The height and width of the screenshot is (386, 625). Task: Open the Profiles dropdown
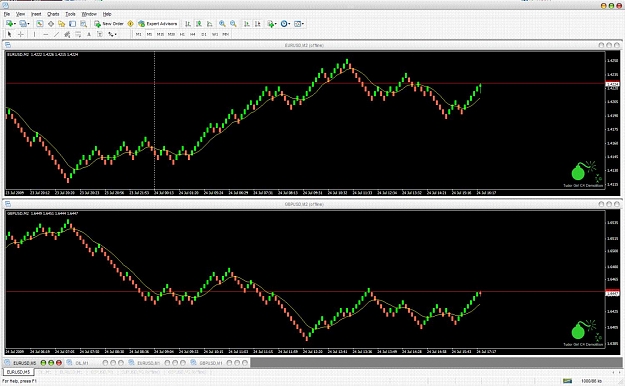[x=24, y=24]
